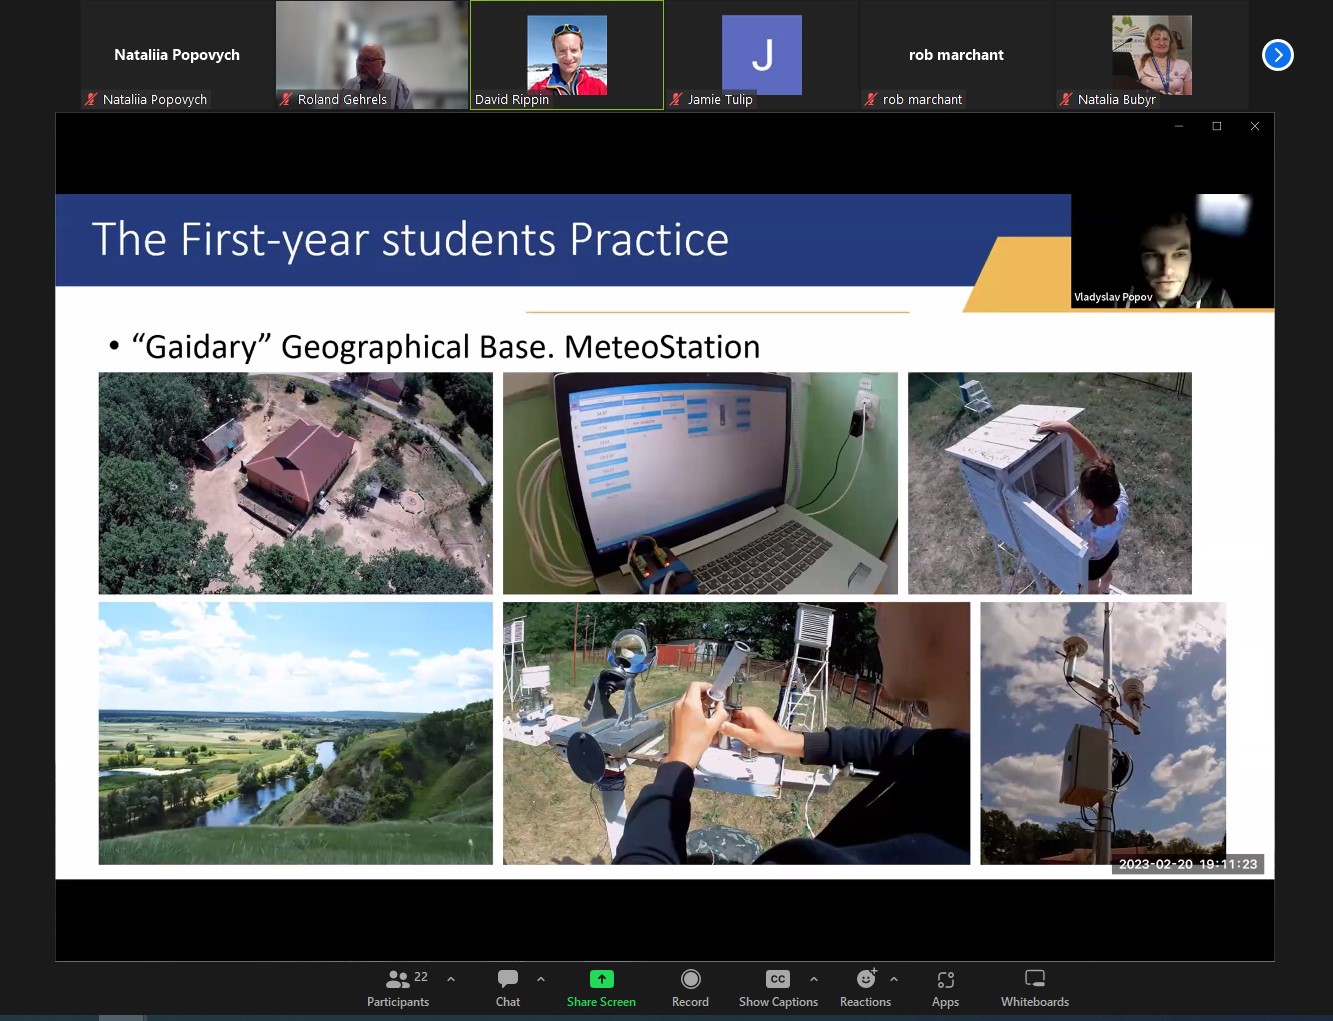Image resolution: width=1333 pixels, height=1021 pixels.
Task: Open the Reactions emoji picker
Action: tap(866, 979)
